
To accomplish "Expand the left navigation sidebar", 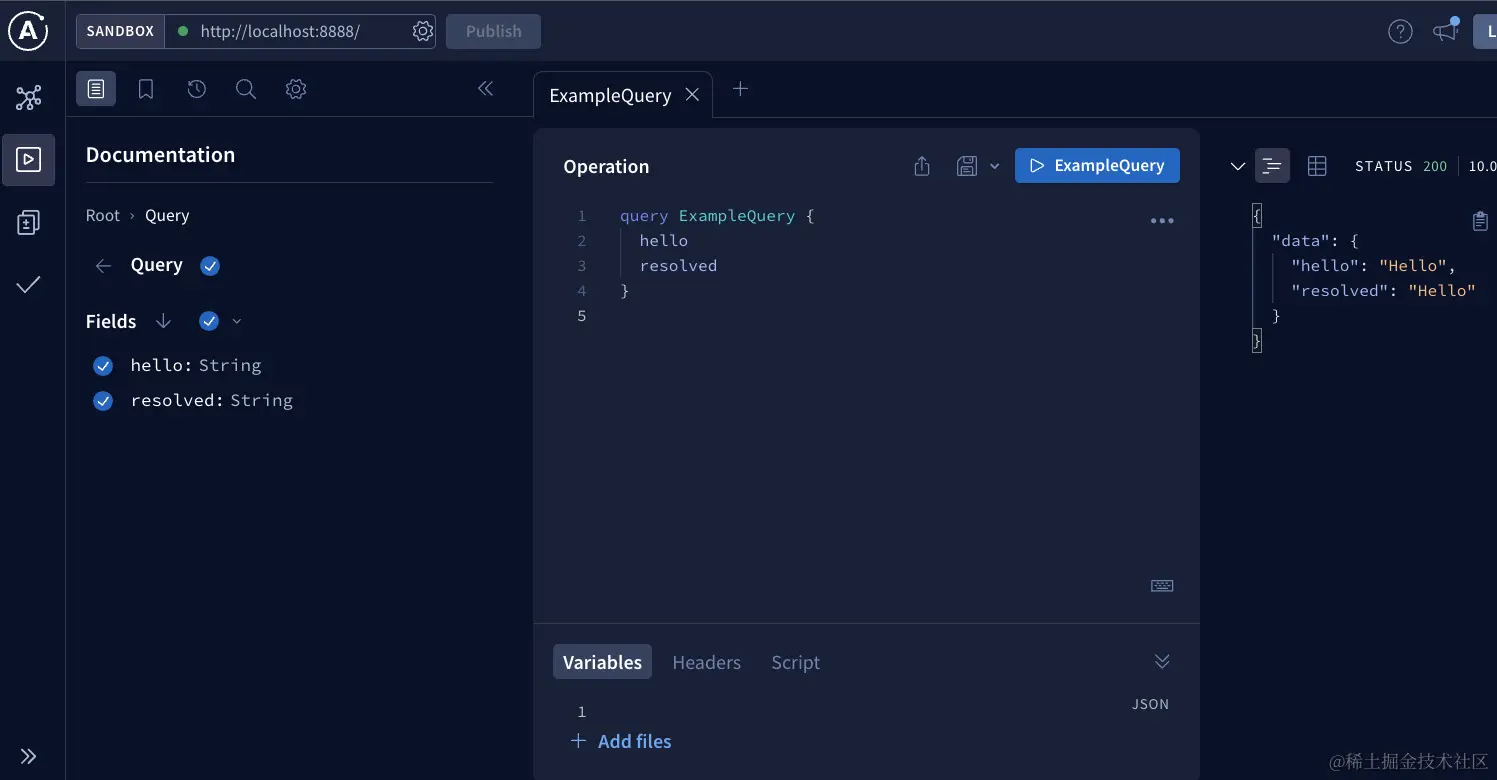I will click(x=28, y=756).
